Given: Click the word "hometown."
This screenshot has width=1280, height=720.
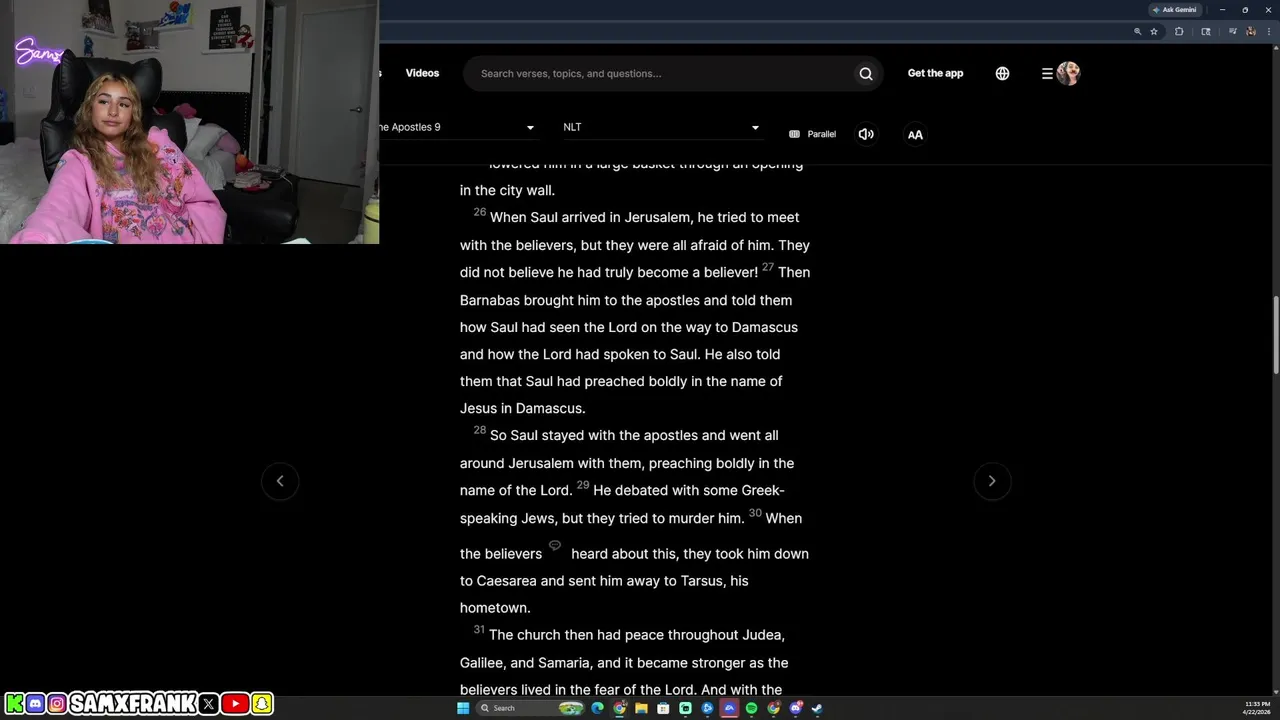Looking at the screenshot, I should click(495, 608).
